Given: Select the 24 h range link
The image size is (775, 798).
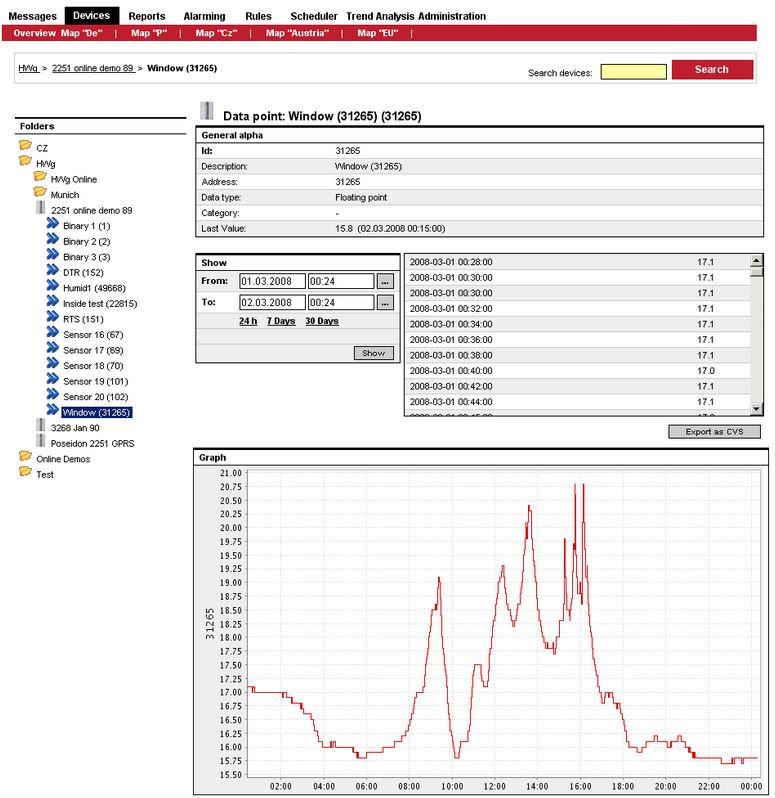Looking at the screenshot, I should point(248,321).
